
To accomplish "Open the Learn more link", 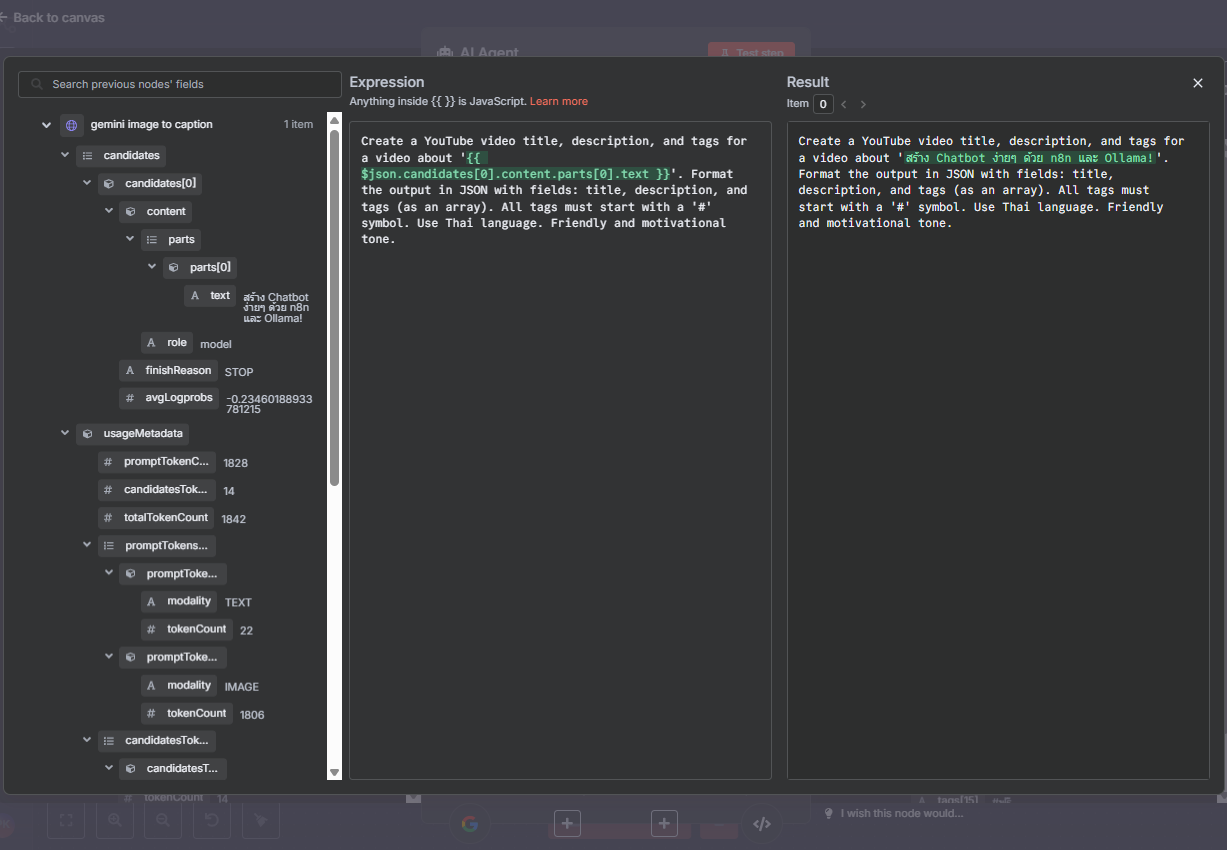I will [559, 101].
